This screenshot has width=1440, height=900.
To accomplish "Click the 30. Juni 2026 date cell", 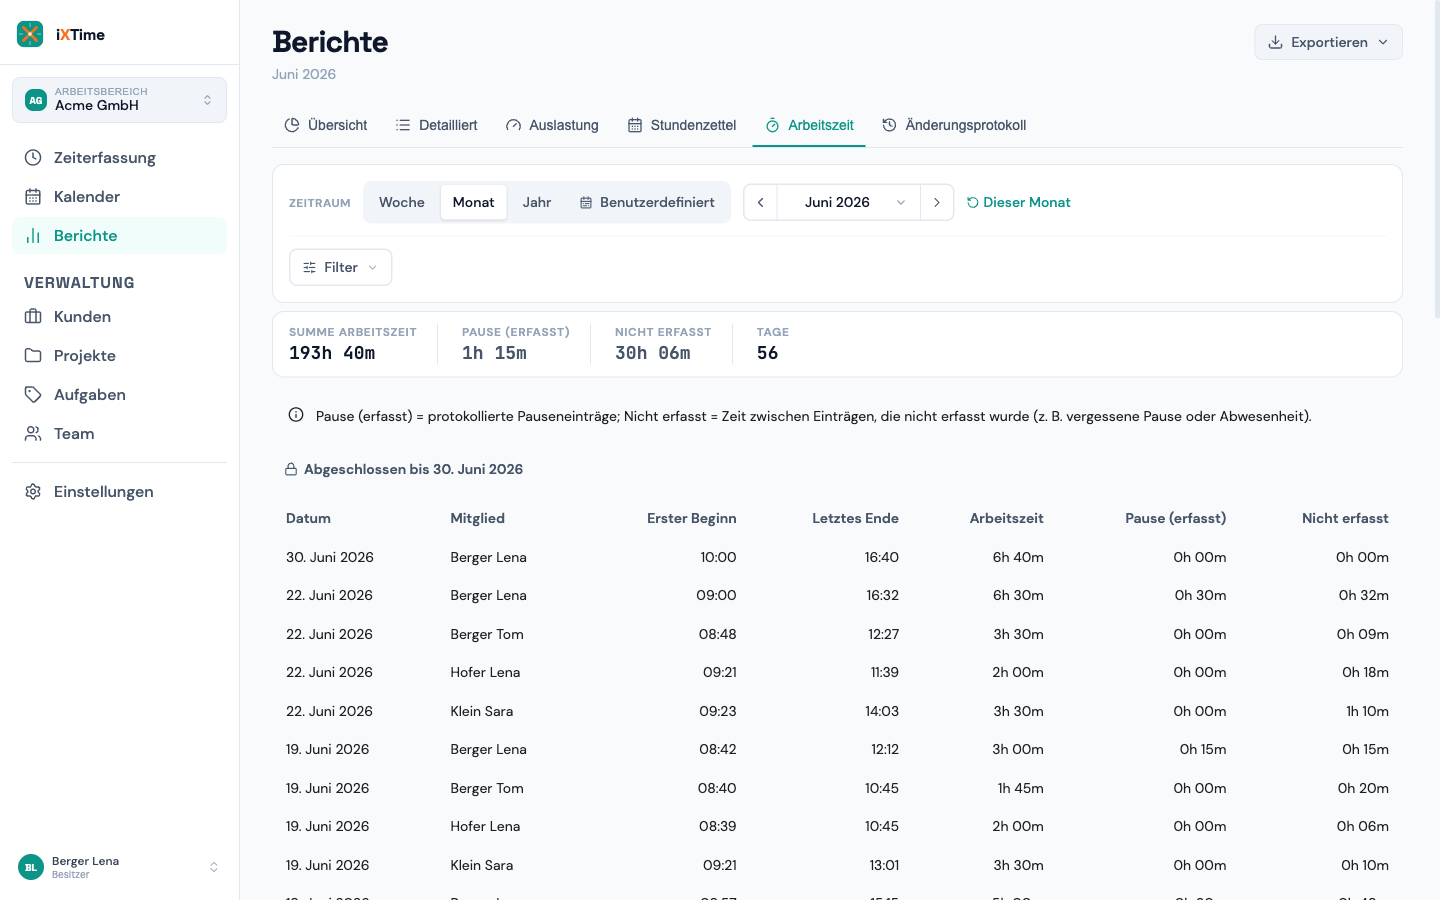I will (x=330, y=557).
